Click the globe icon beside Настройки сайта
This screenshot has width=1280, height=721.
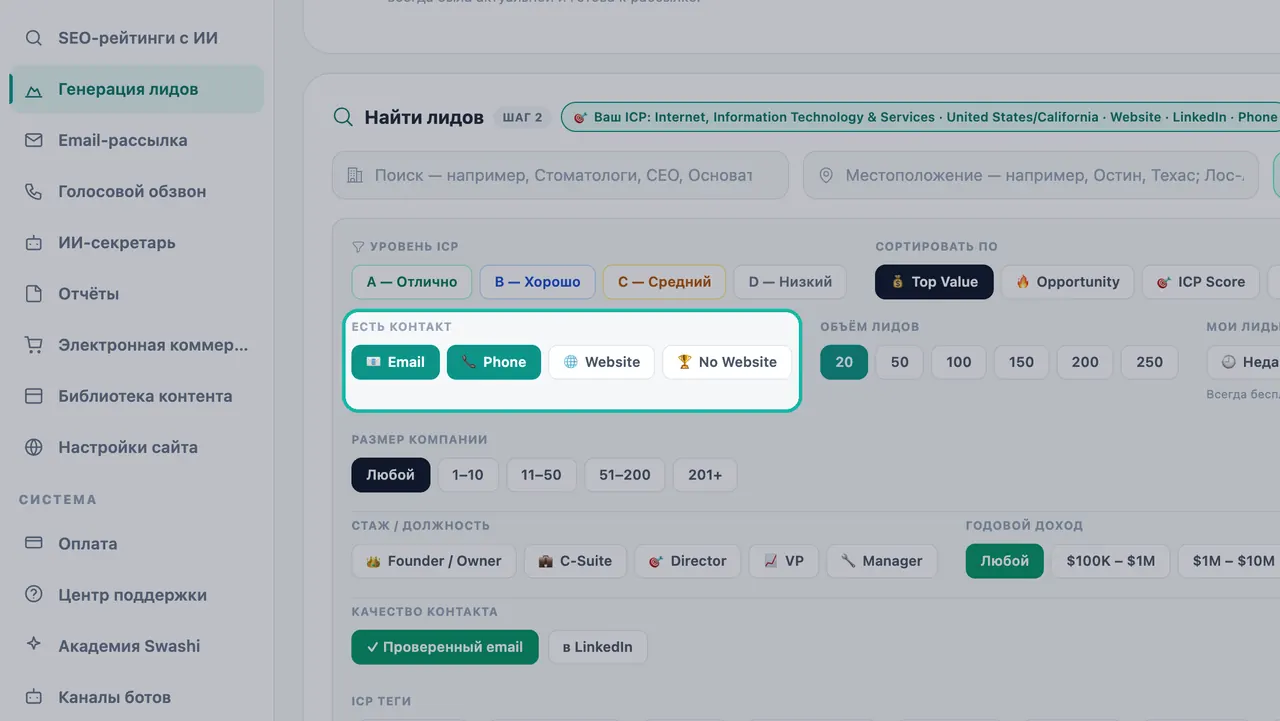pyautogui.click(x=34, y=447)
